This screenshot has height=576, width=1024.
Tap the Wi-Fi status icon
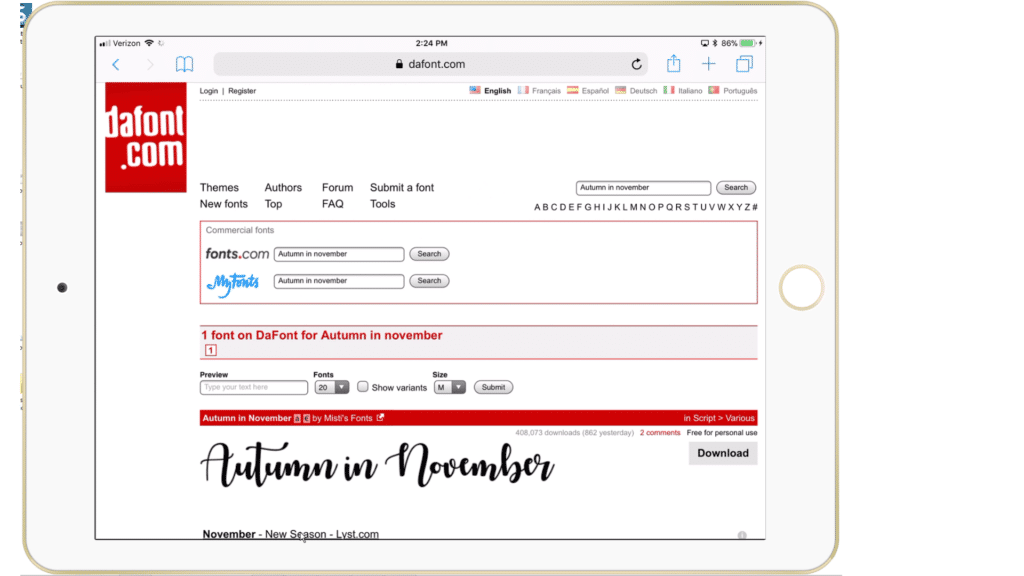tap(149, 43)
